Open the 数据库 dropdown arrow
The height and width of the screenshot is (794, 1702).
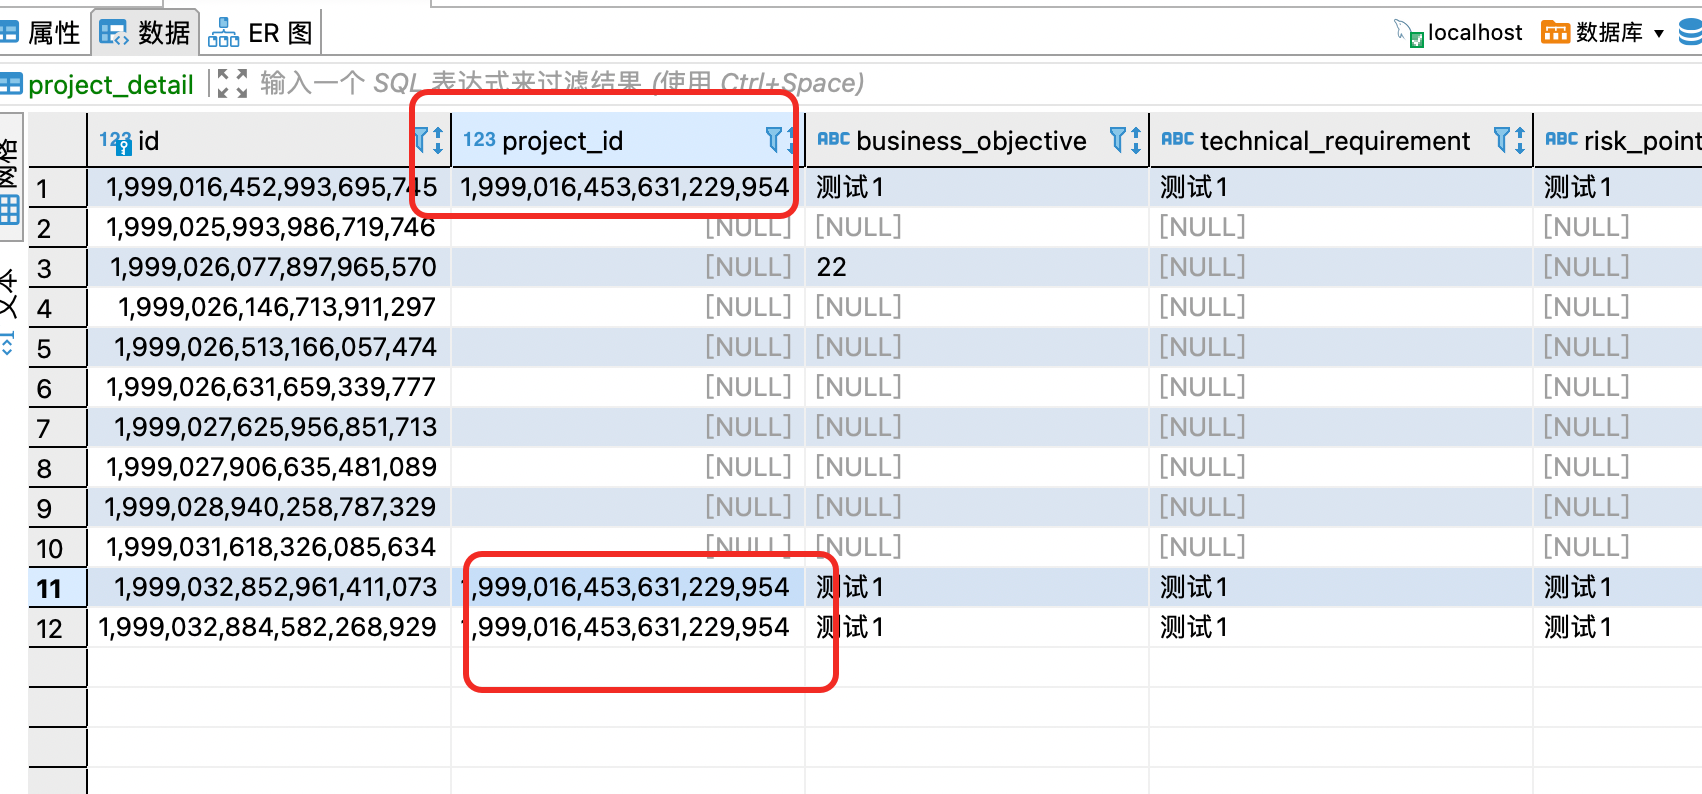1659,33
